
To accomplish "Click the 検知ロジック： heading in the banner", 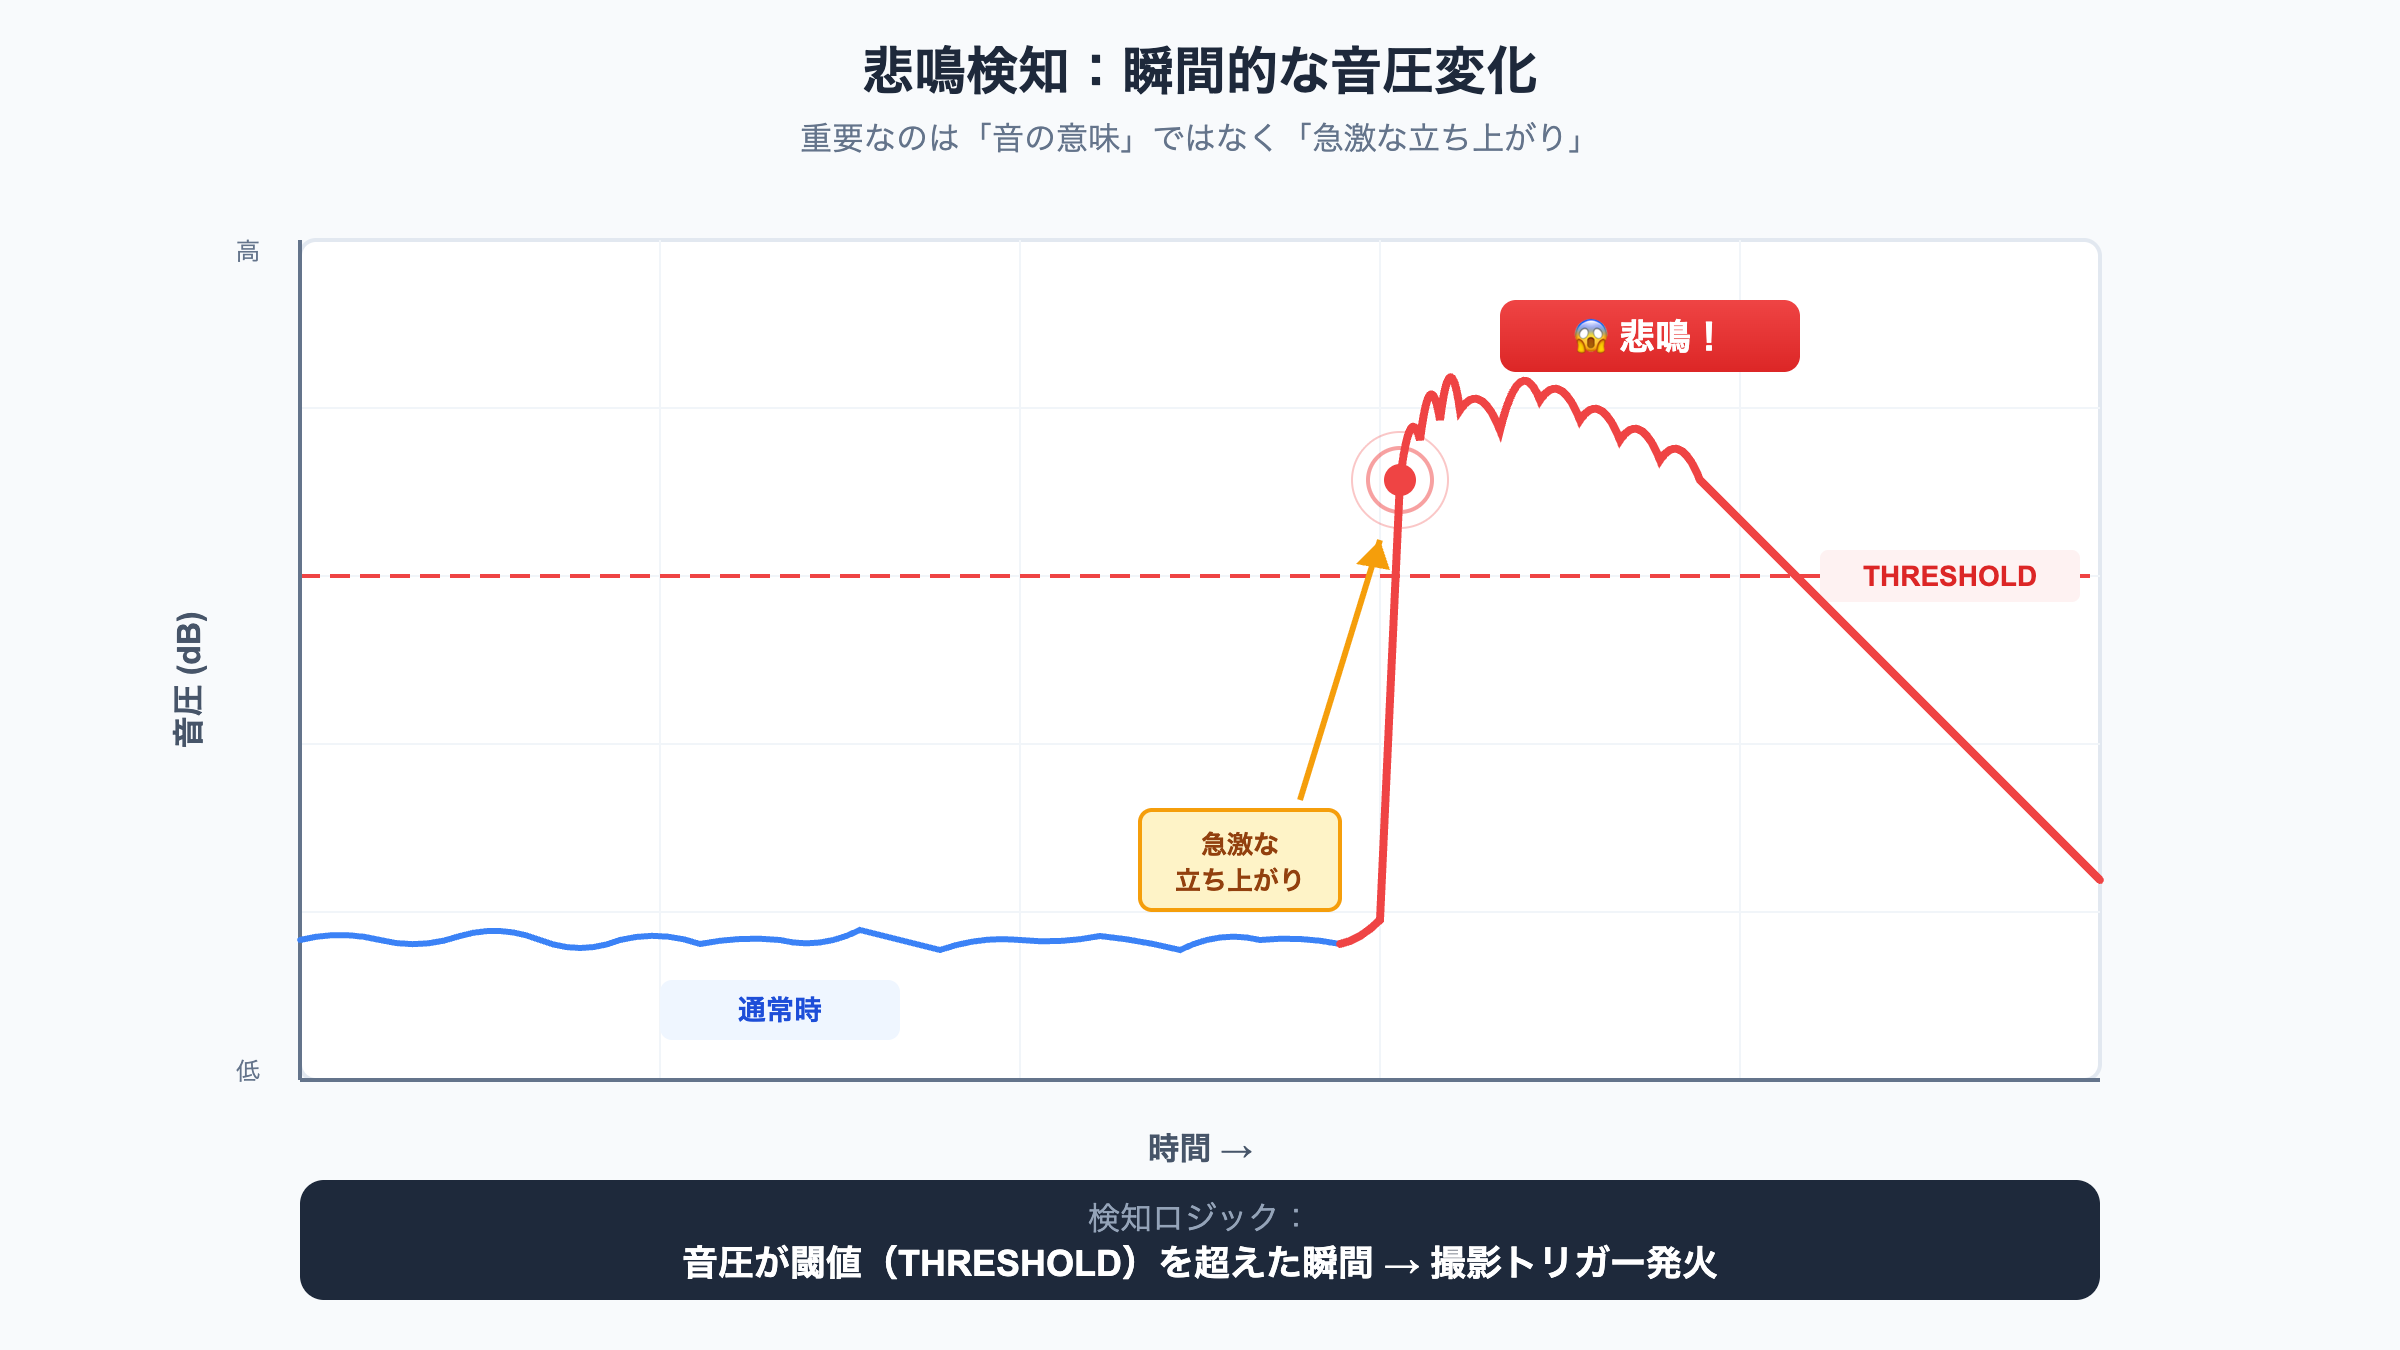I will (x=1196, y=1218).
